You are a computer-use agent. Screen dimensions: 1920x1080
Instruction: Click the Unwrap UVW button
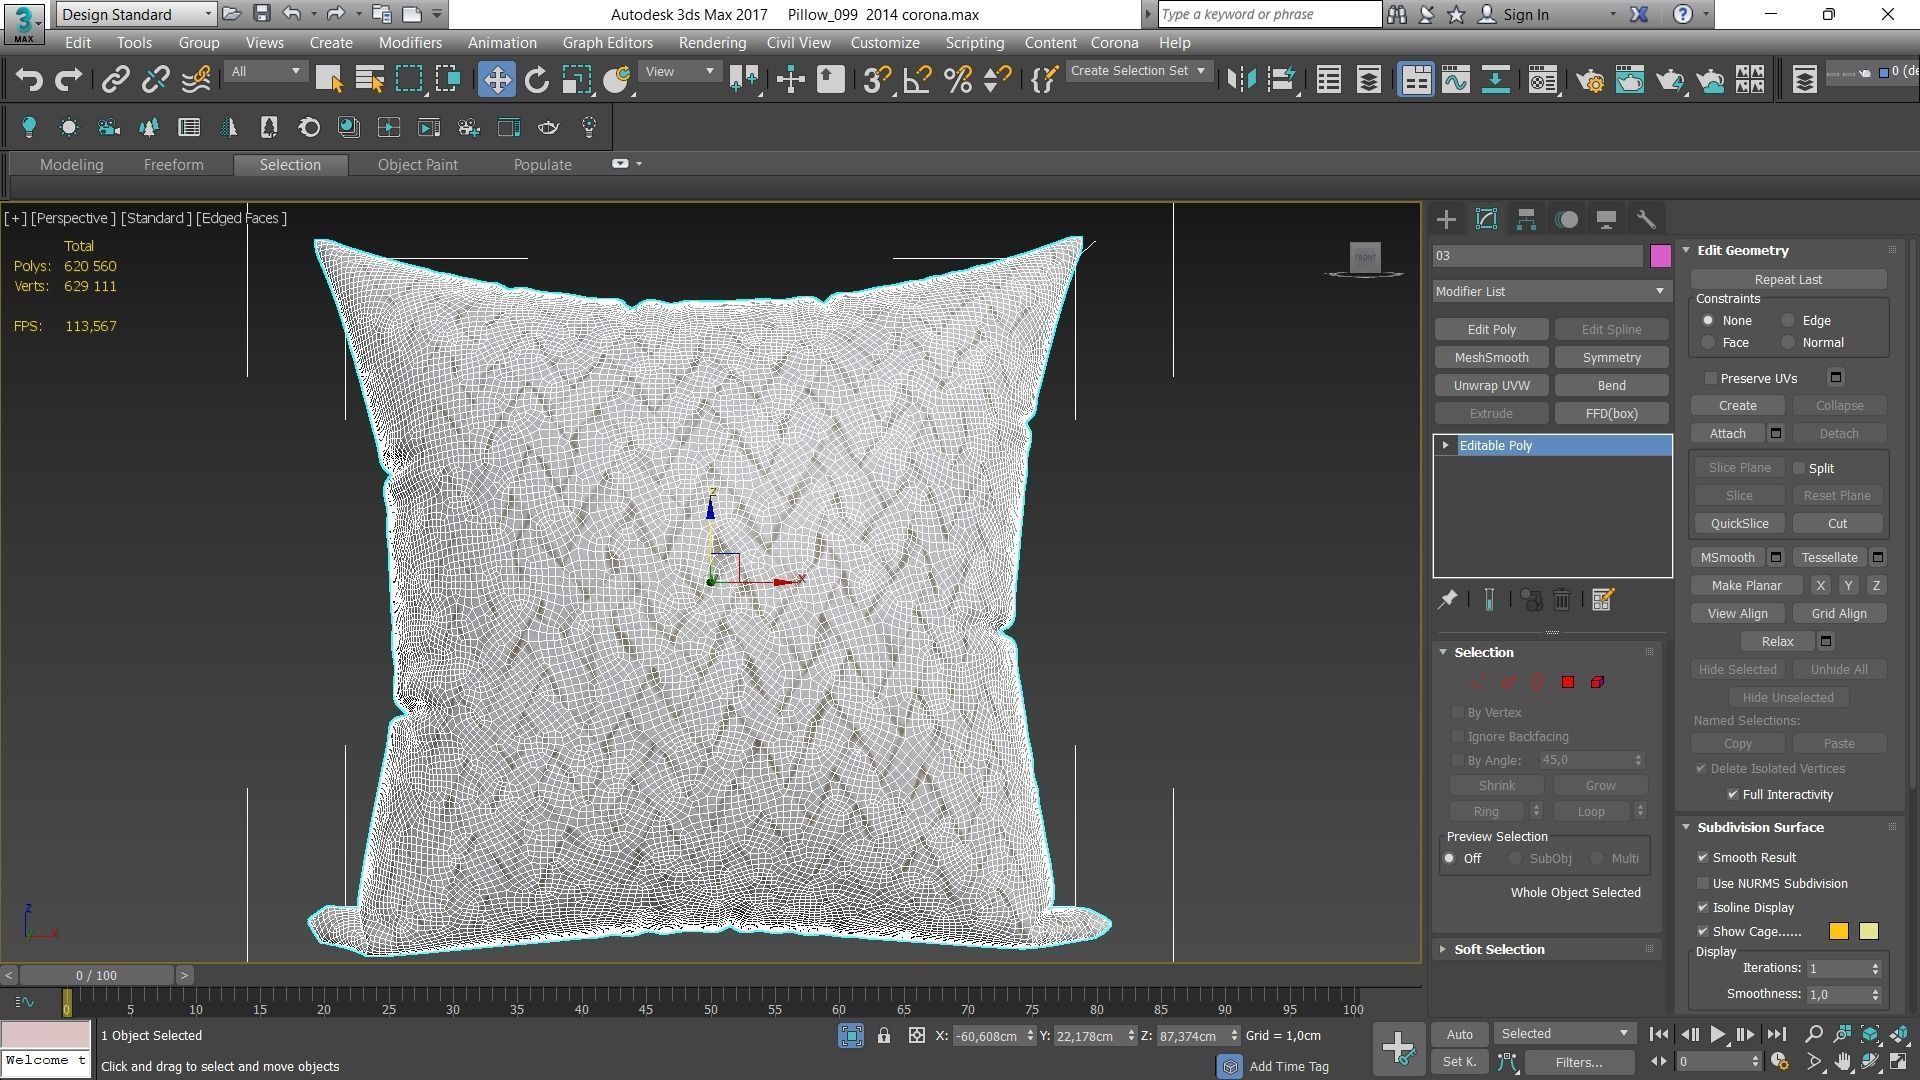tap(1491, 386)
